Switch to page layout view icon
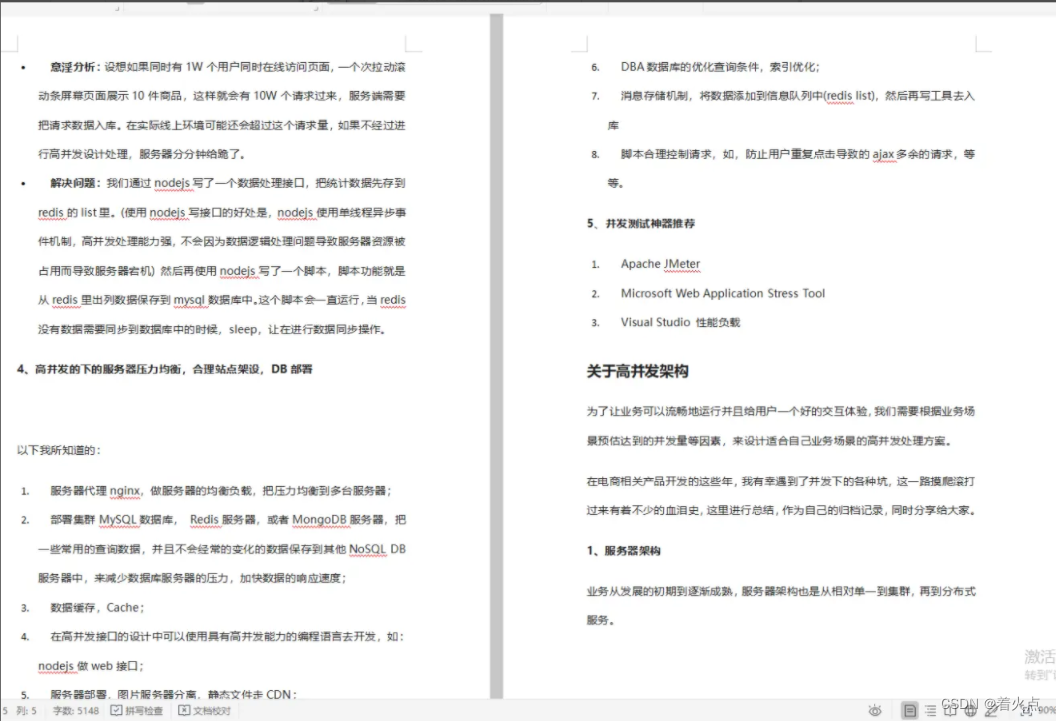Image resolution: width=1056 pixels, height=721 pixels. [x=909, y=710]
